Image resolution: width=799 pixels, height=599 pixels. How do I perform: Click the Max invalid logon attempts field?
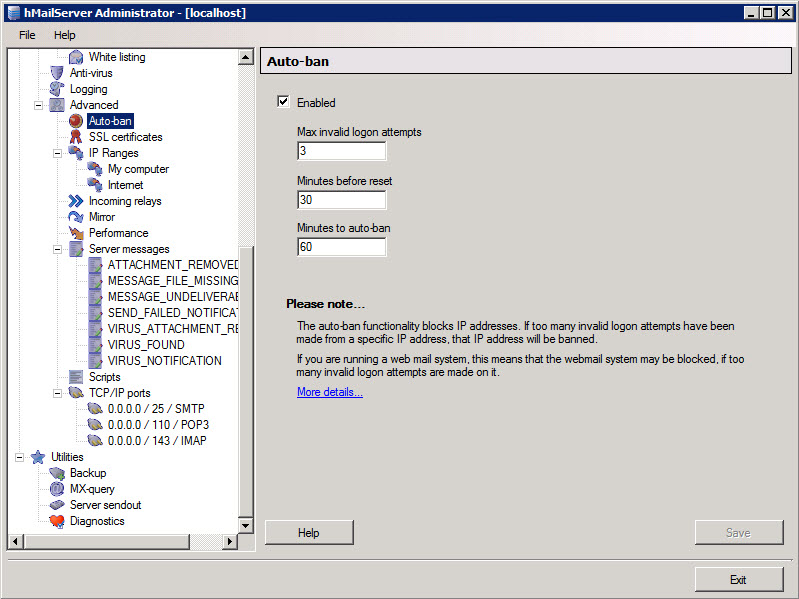(x=341, y=151)
